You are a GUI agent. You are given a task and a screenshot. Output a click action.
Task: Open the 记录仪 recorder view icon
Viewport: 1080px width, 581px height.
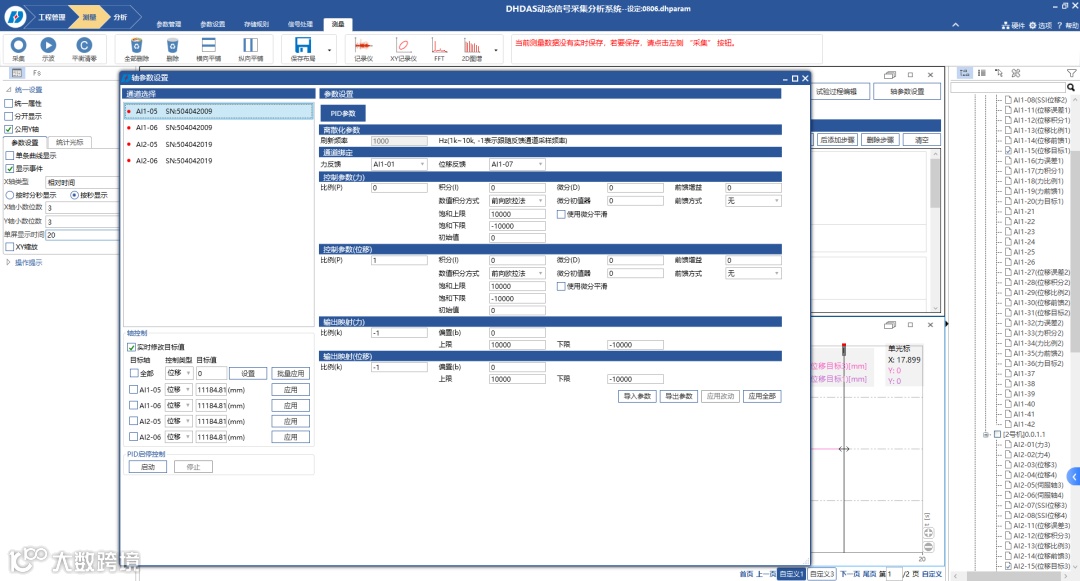tap(363, 45)
